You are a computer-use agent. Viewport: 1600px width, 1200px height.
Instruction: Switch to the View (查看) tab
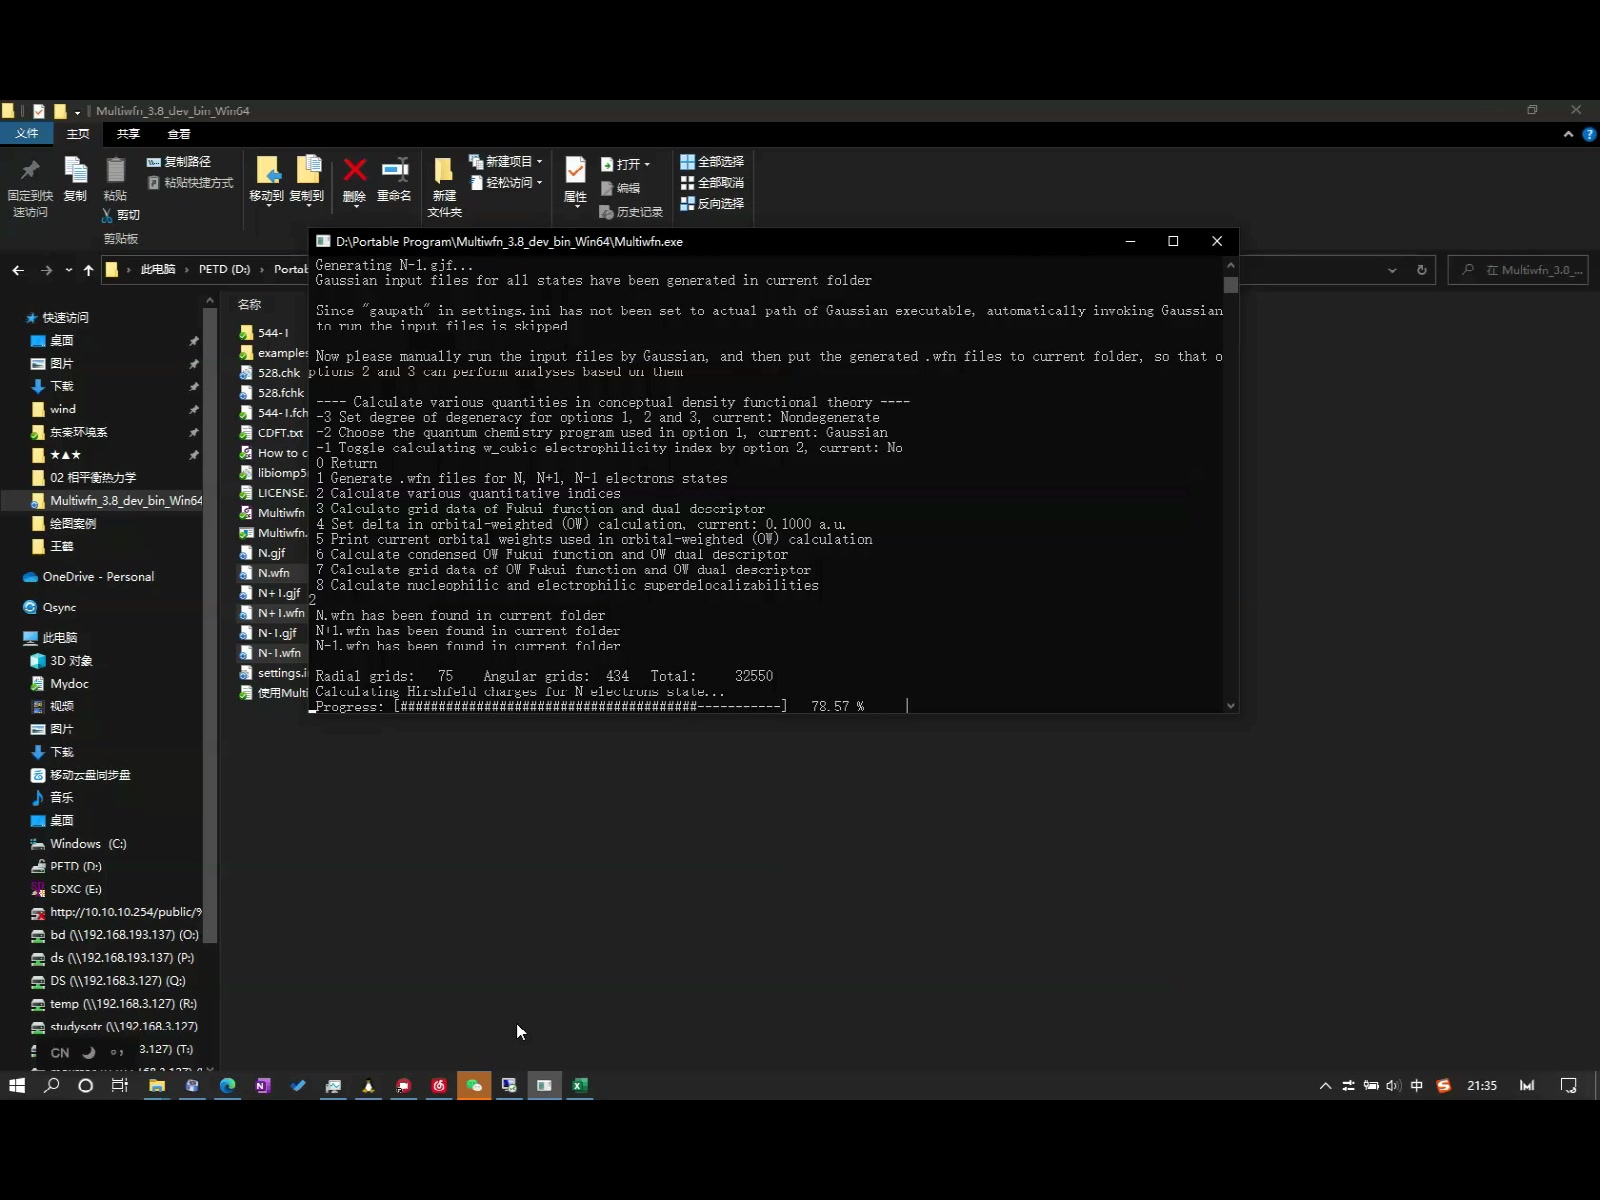[x=179, y=134]
